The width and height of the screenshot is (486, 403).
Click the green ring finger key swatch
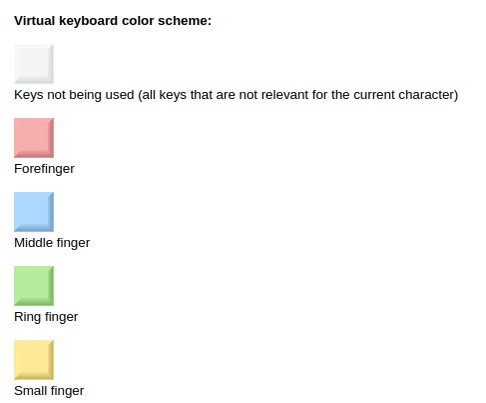pos(34,286)
